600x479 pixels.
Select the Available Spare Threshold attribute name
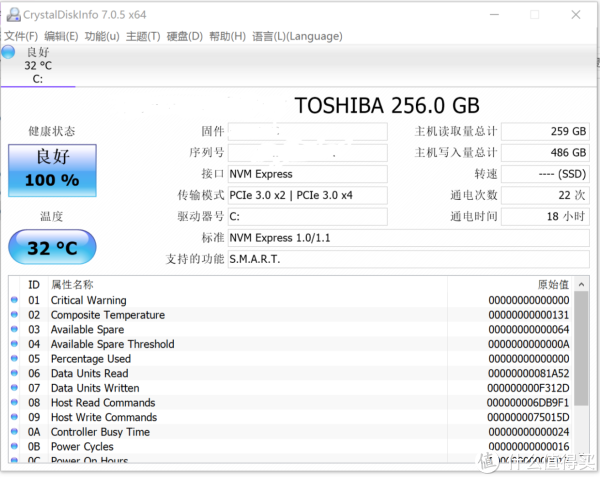coord(112,344)
